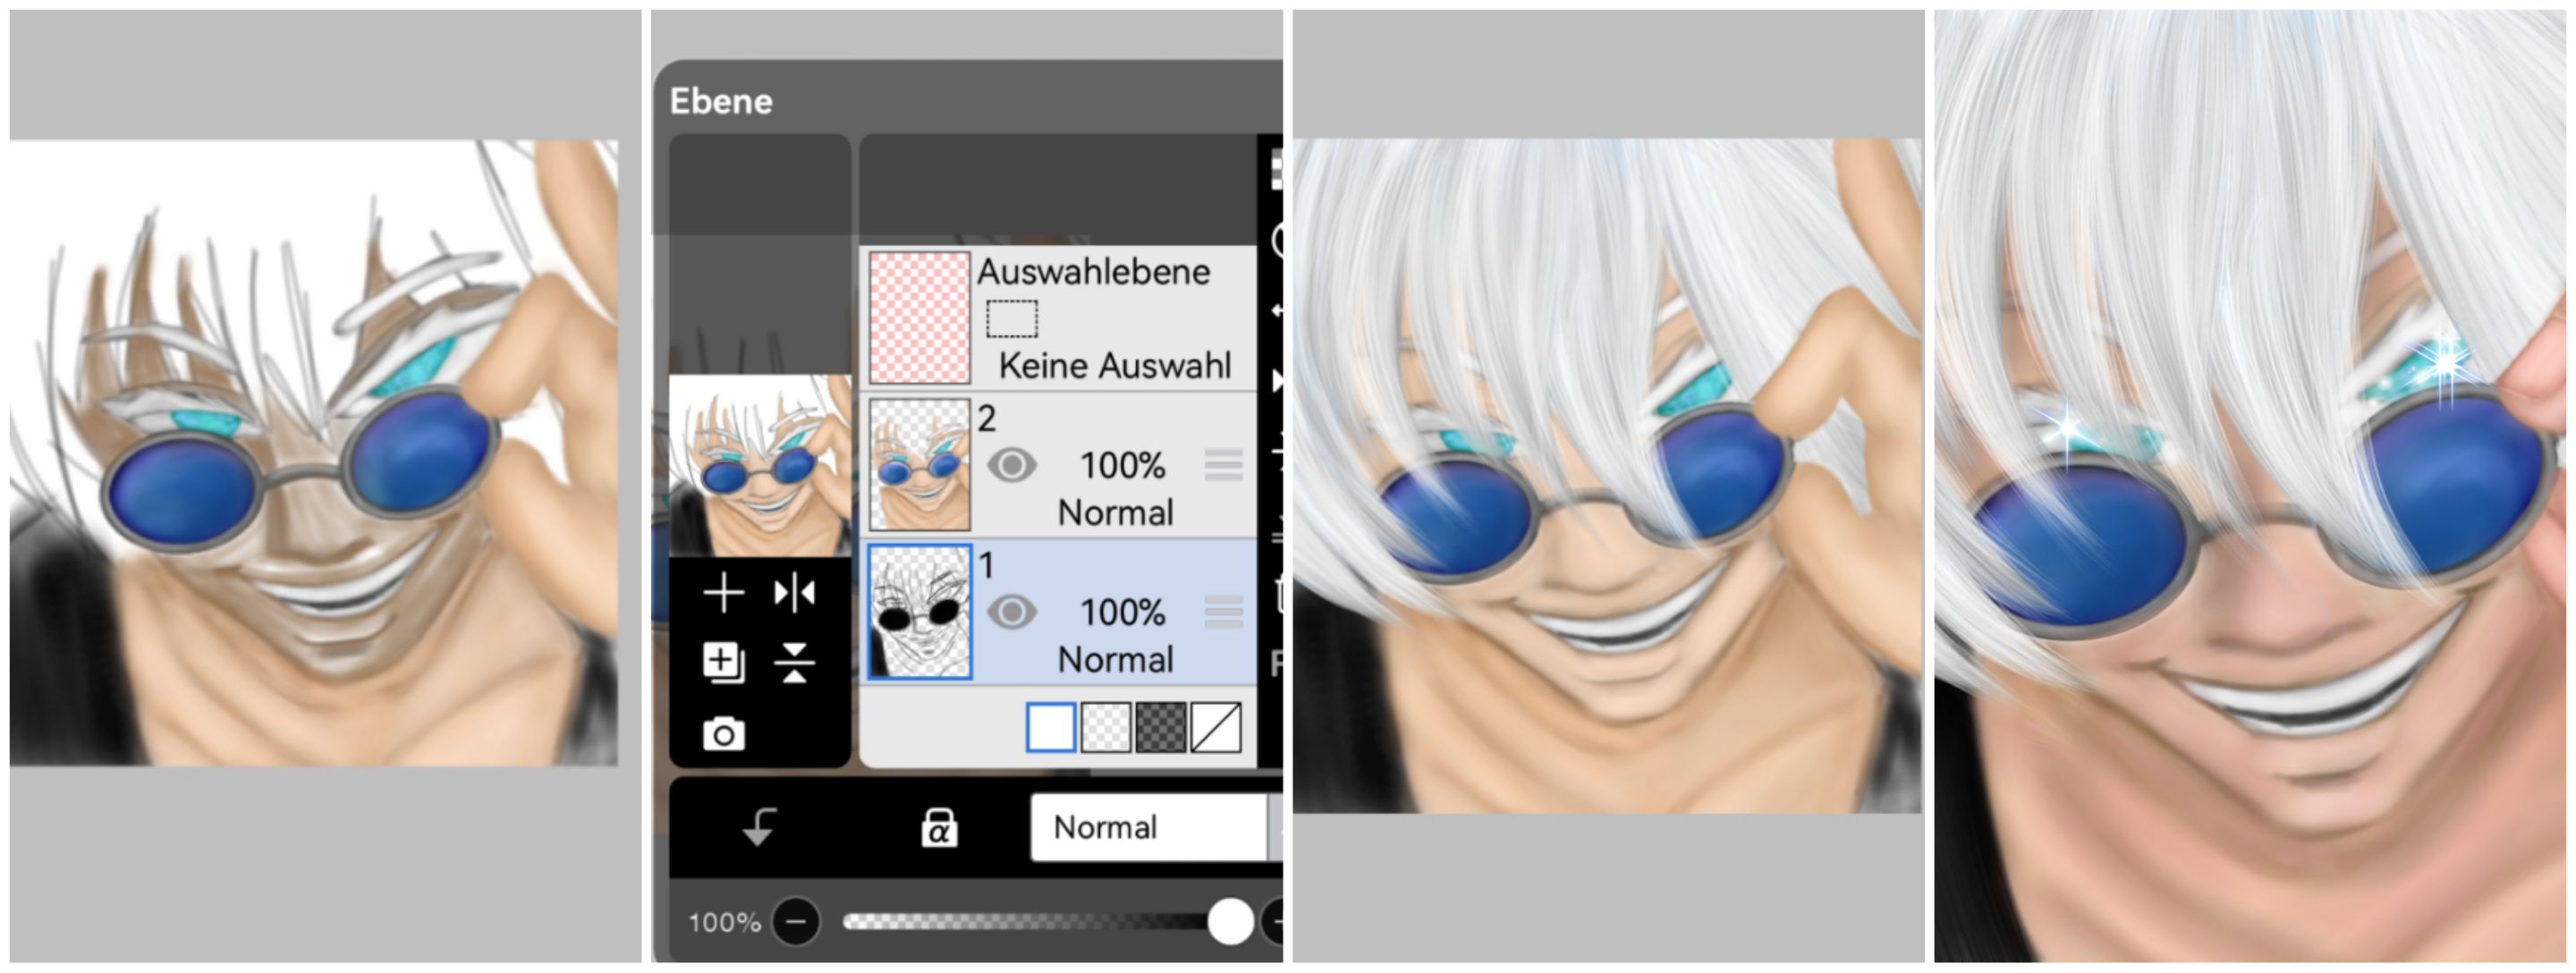Click the canvas preview thumbnail in the Ebene panel
The width and height of the screenshot is (2576, 973).
[759, 466]
